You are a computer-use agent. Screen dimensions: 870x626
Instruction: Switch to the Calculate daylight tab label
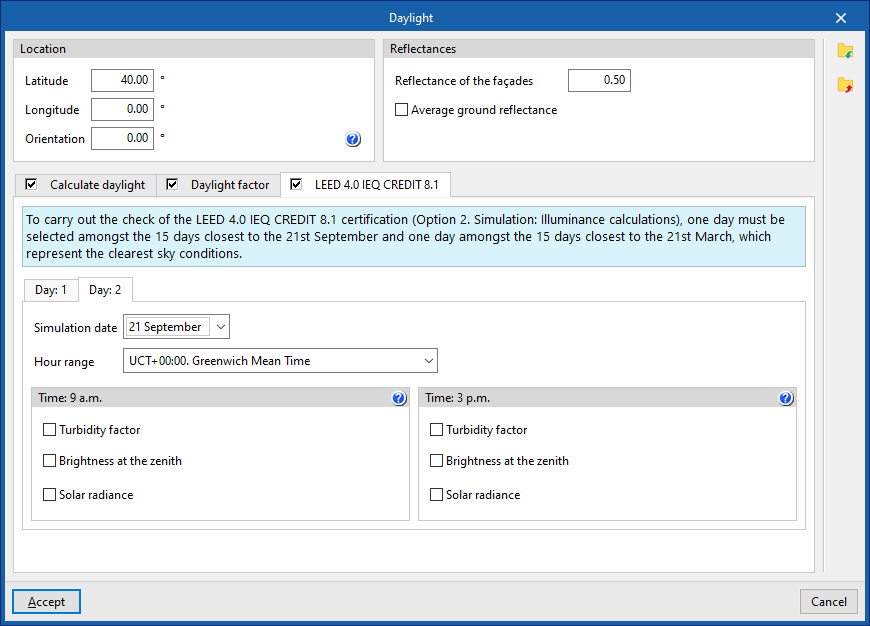(97, 185)
